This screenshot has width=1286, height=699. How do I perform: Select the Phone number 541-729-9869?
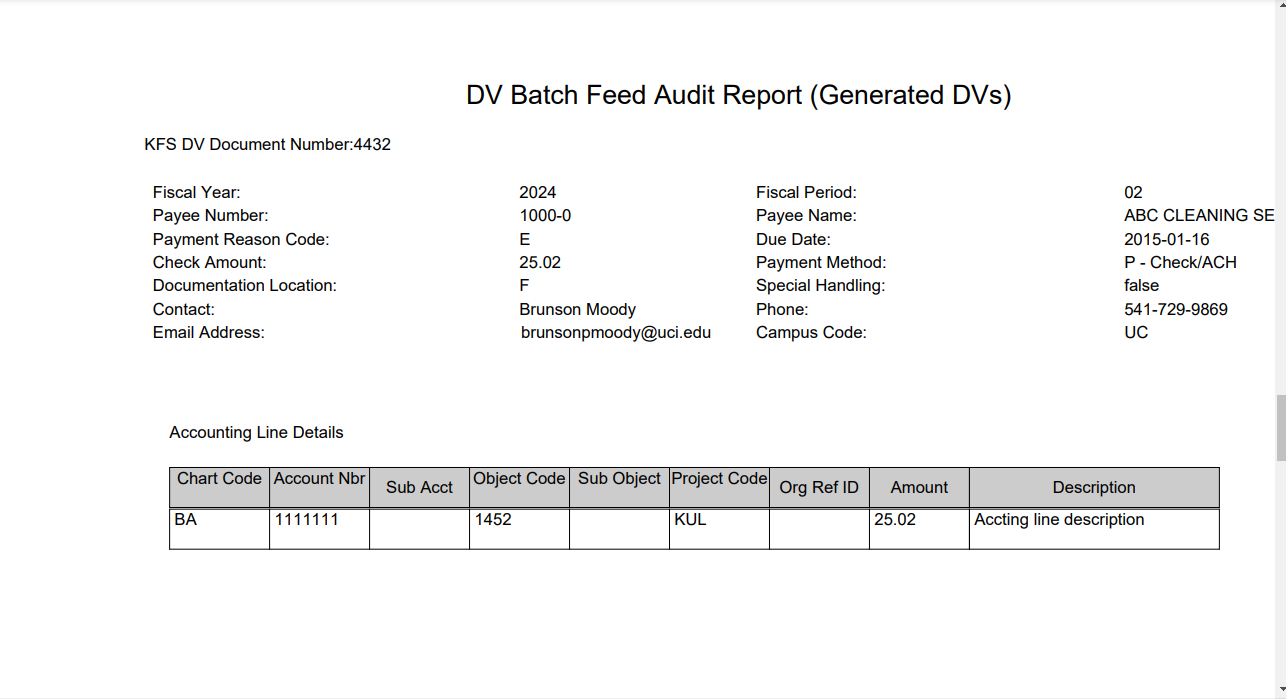(1176, 309)
